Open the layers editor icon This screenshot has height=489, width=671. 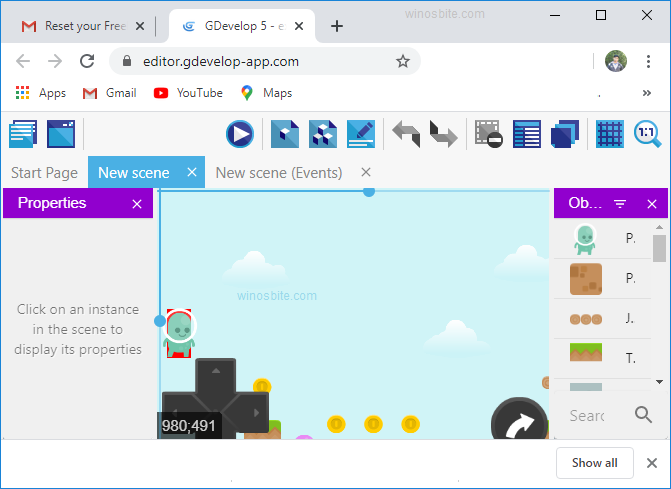565,134
